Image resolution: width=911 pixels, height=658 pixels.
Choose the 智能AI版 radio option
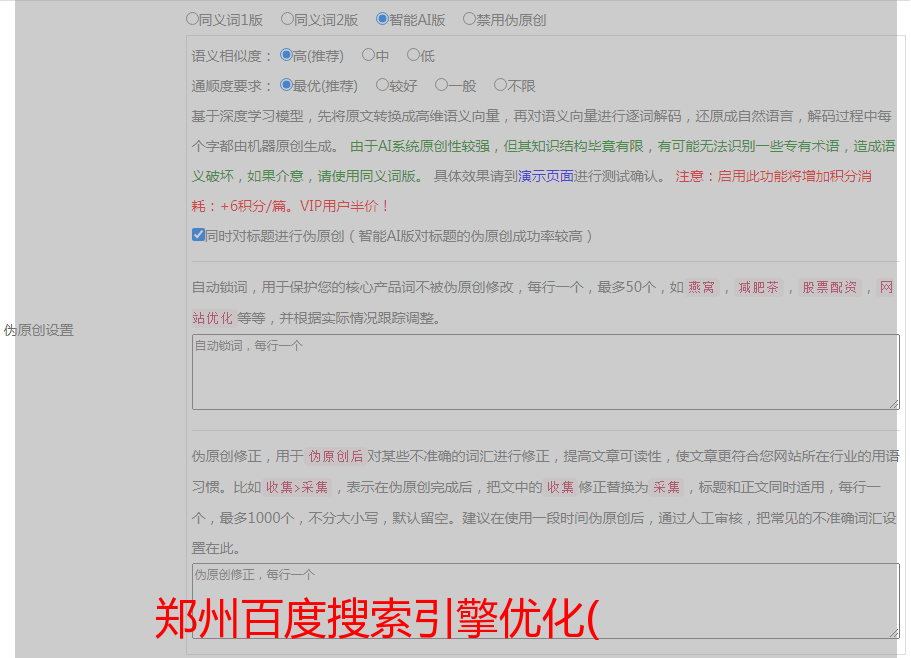tap(382, 19)
